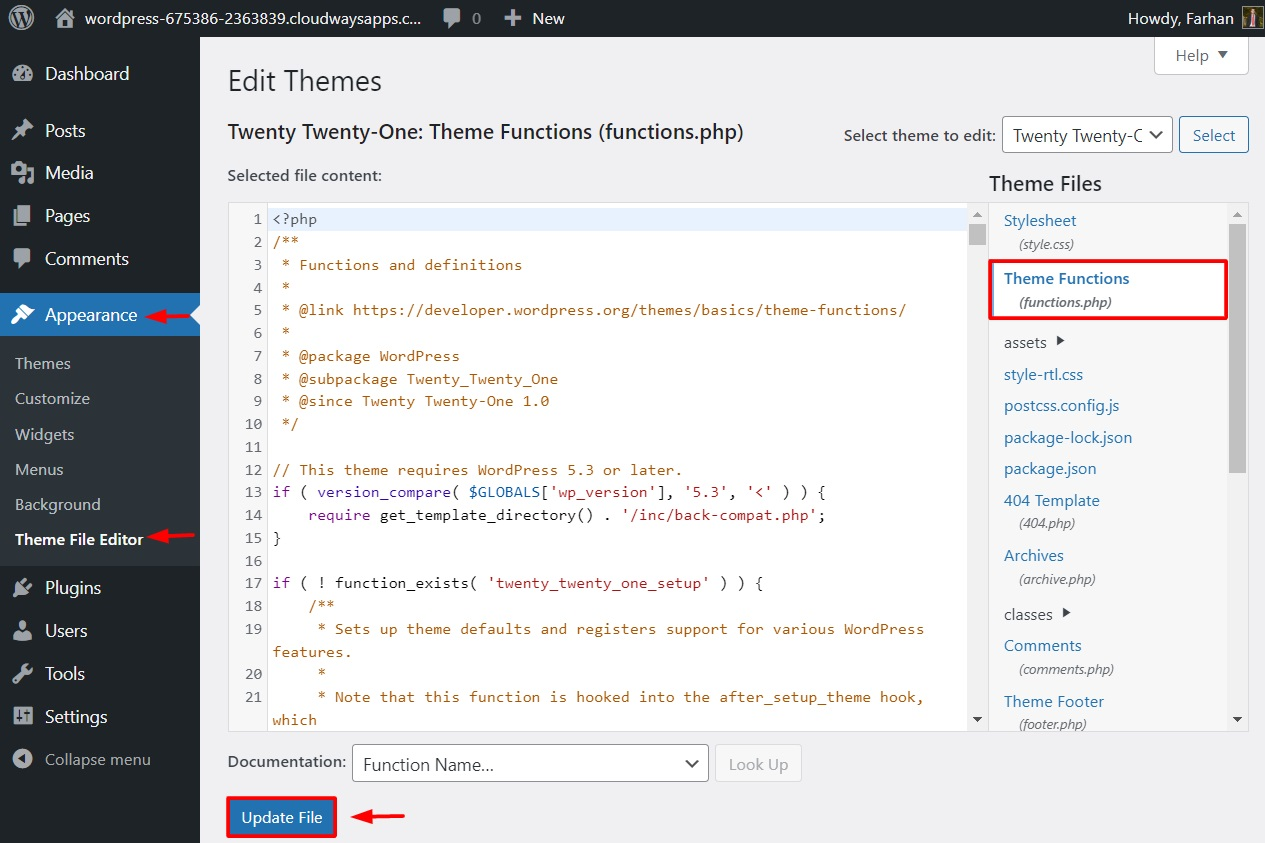The image size is (1265, 843).
Task: Click the Update File button
Action: 281,817
